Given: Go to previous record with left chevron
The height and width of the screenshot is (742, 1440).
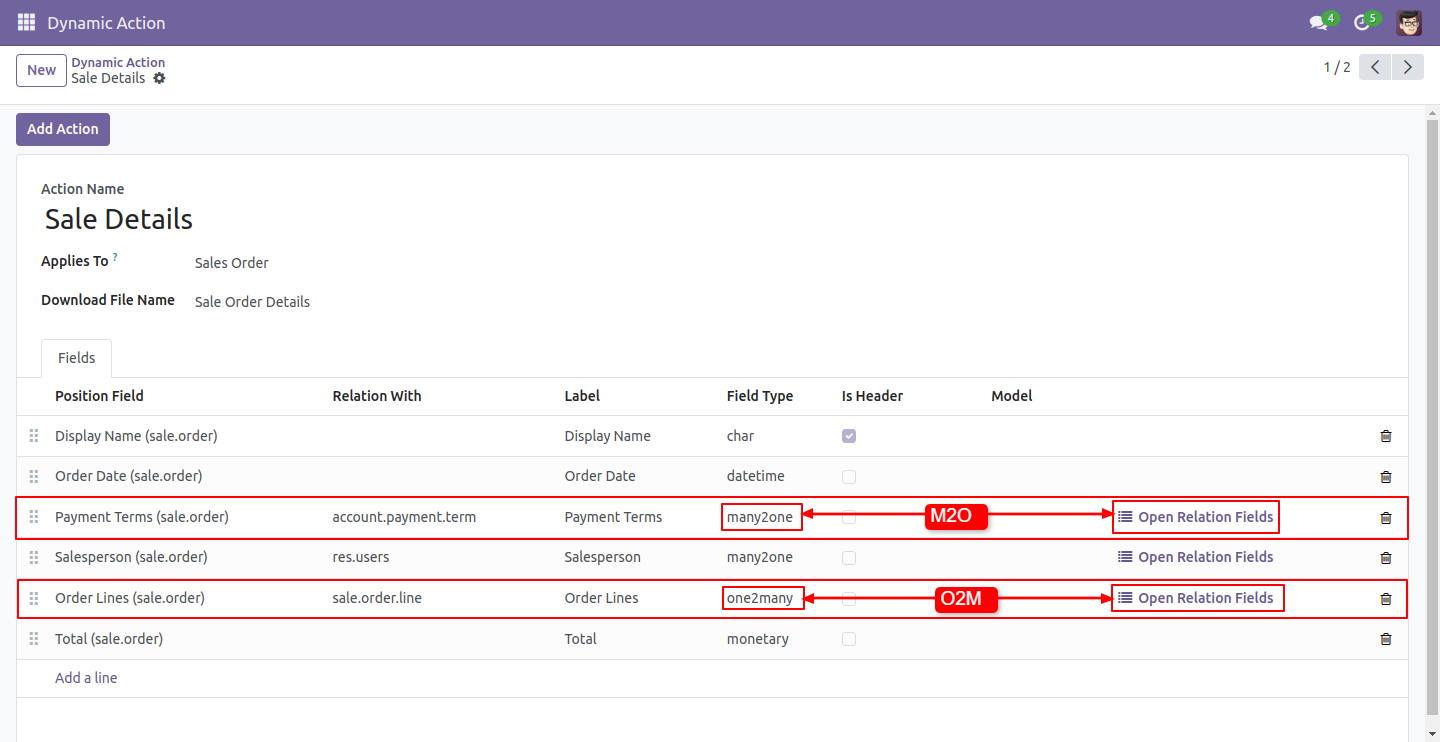Looking at the screenshot, I should coord(1375,67).
